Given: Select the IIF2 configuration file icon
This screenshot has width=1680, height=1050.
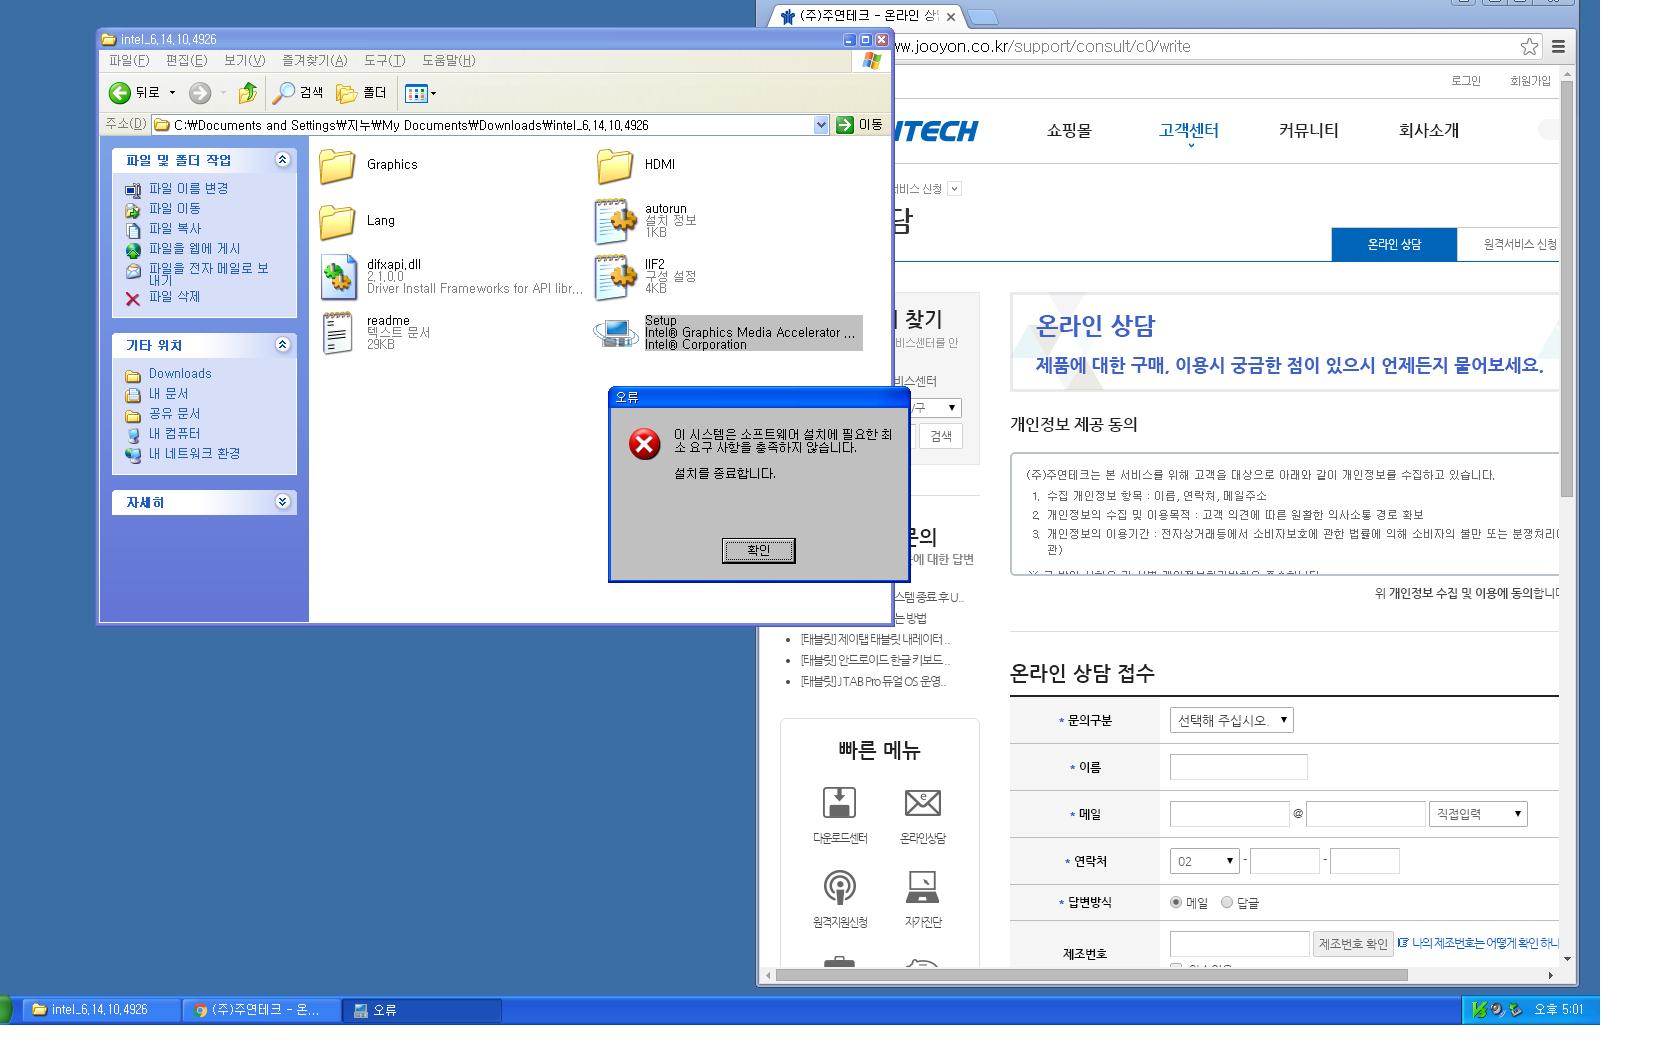Looking at the screenshot, I should point(615,277).
